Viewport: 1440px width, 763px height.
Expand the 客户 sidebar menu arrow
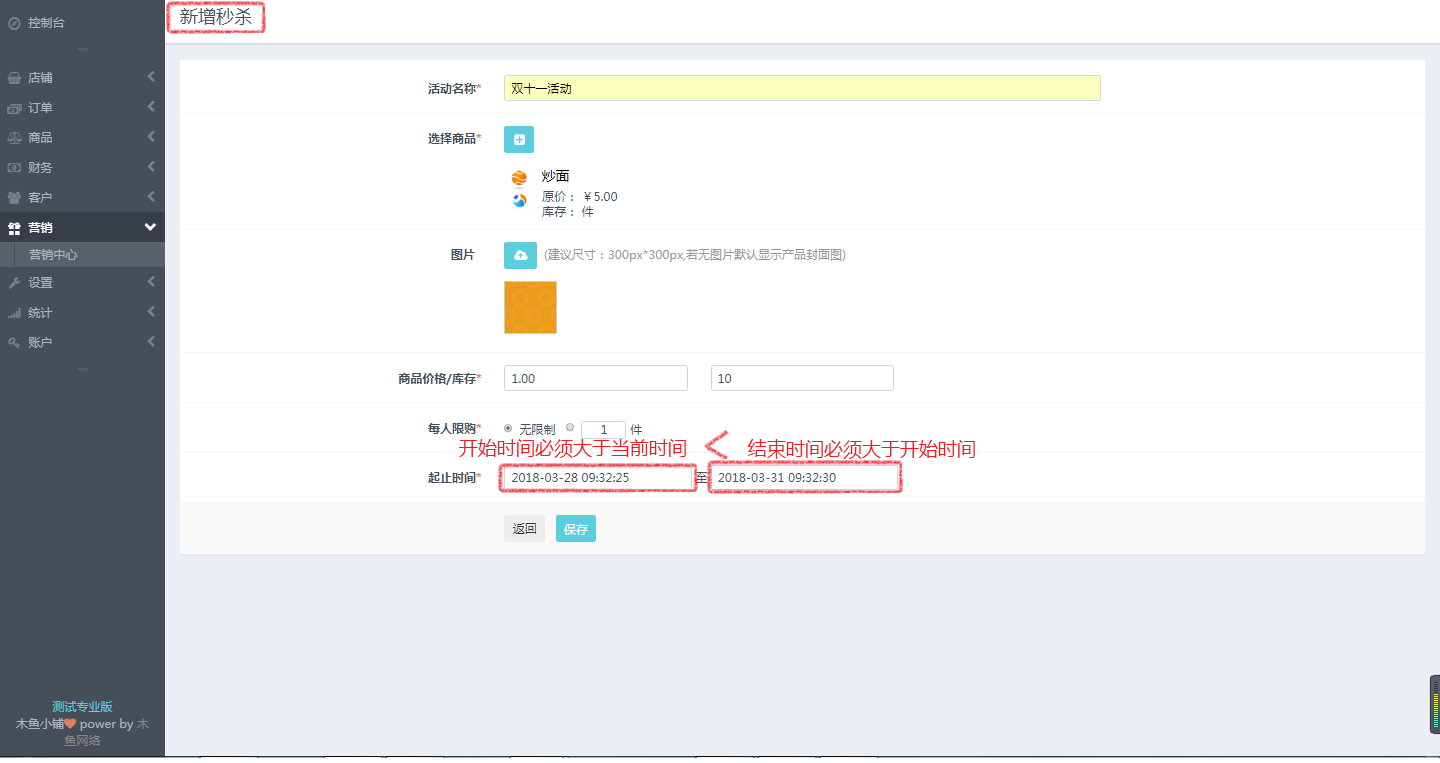coord(151,197)
